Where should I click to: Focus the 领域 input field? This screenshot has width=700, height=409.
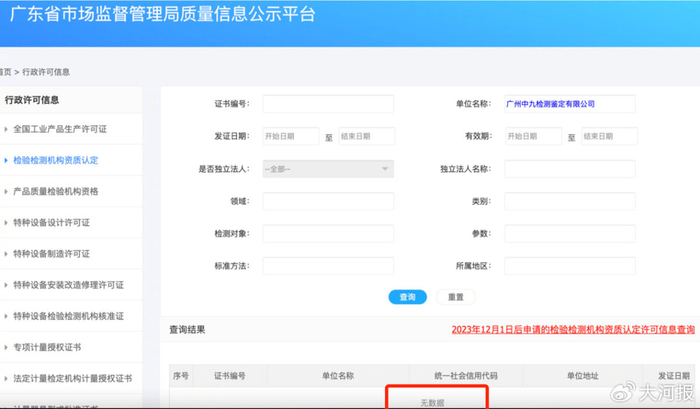tap(328, 201)
